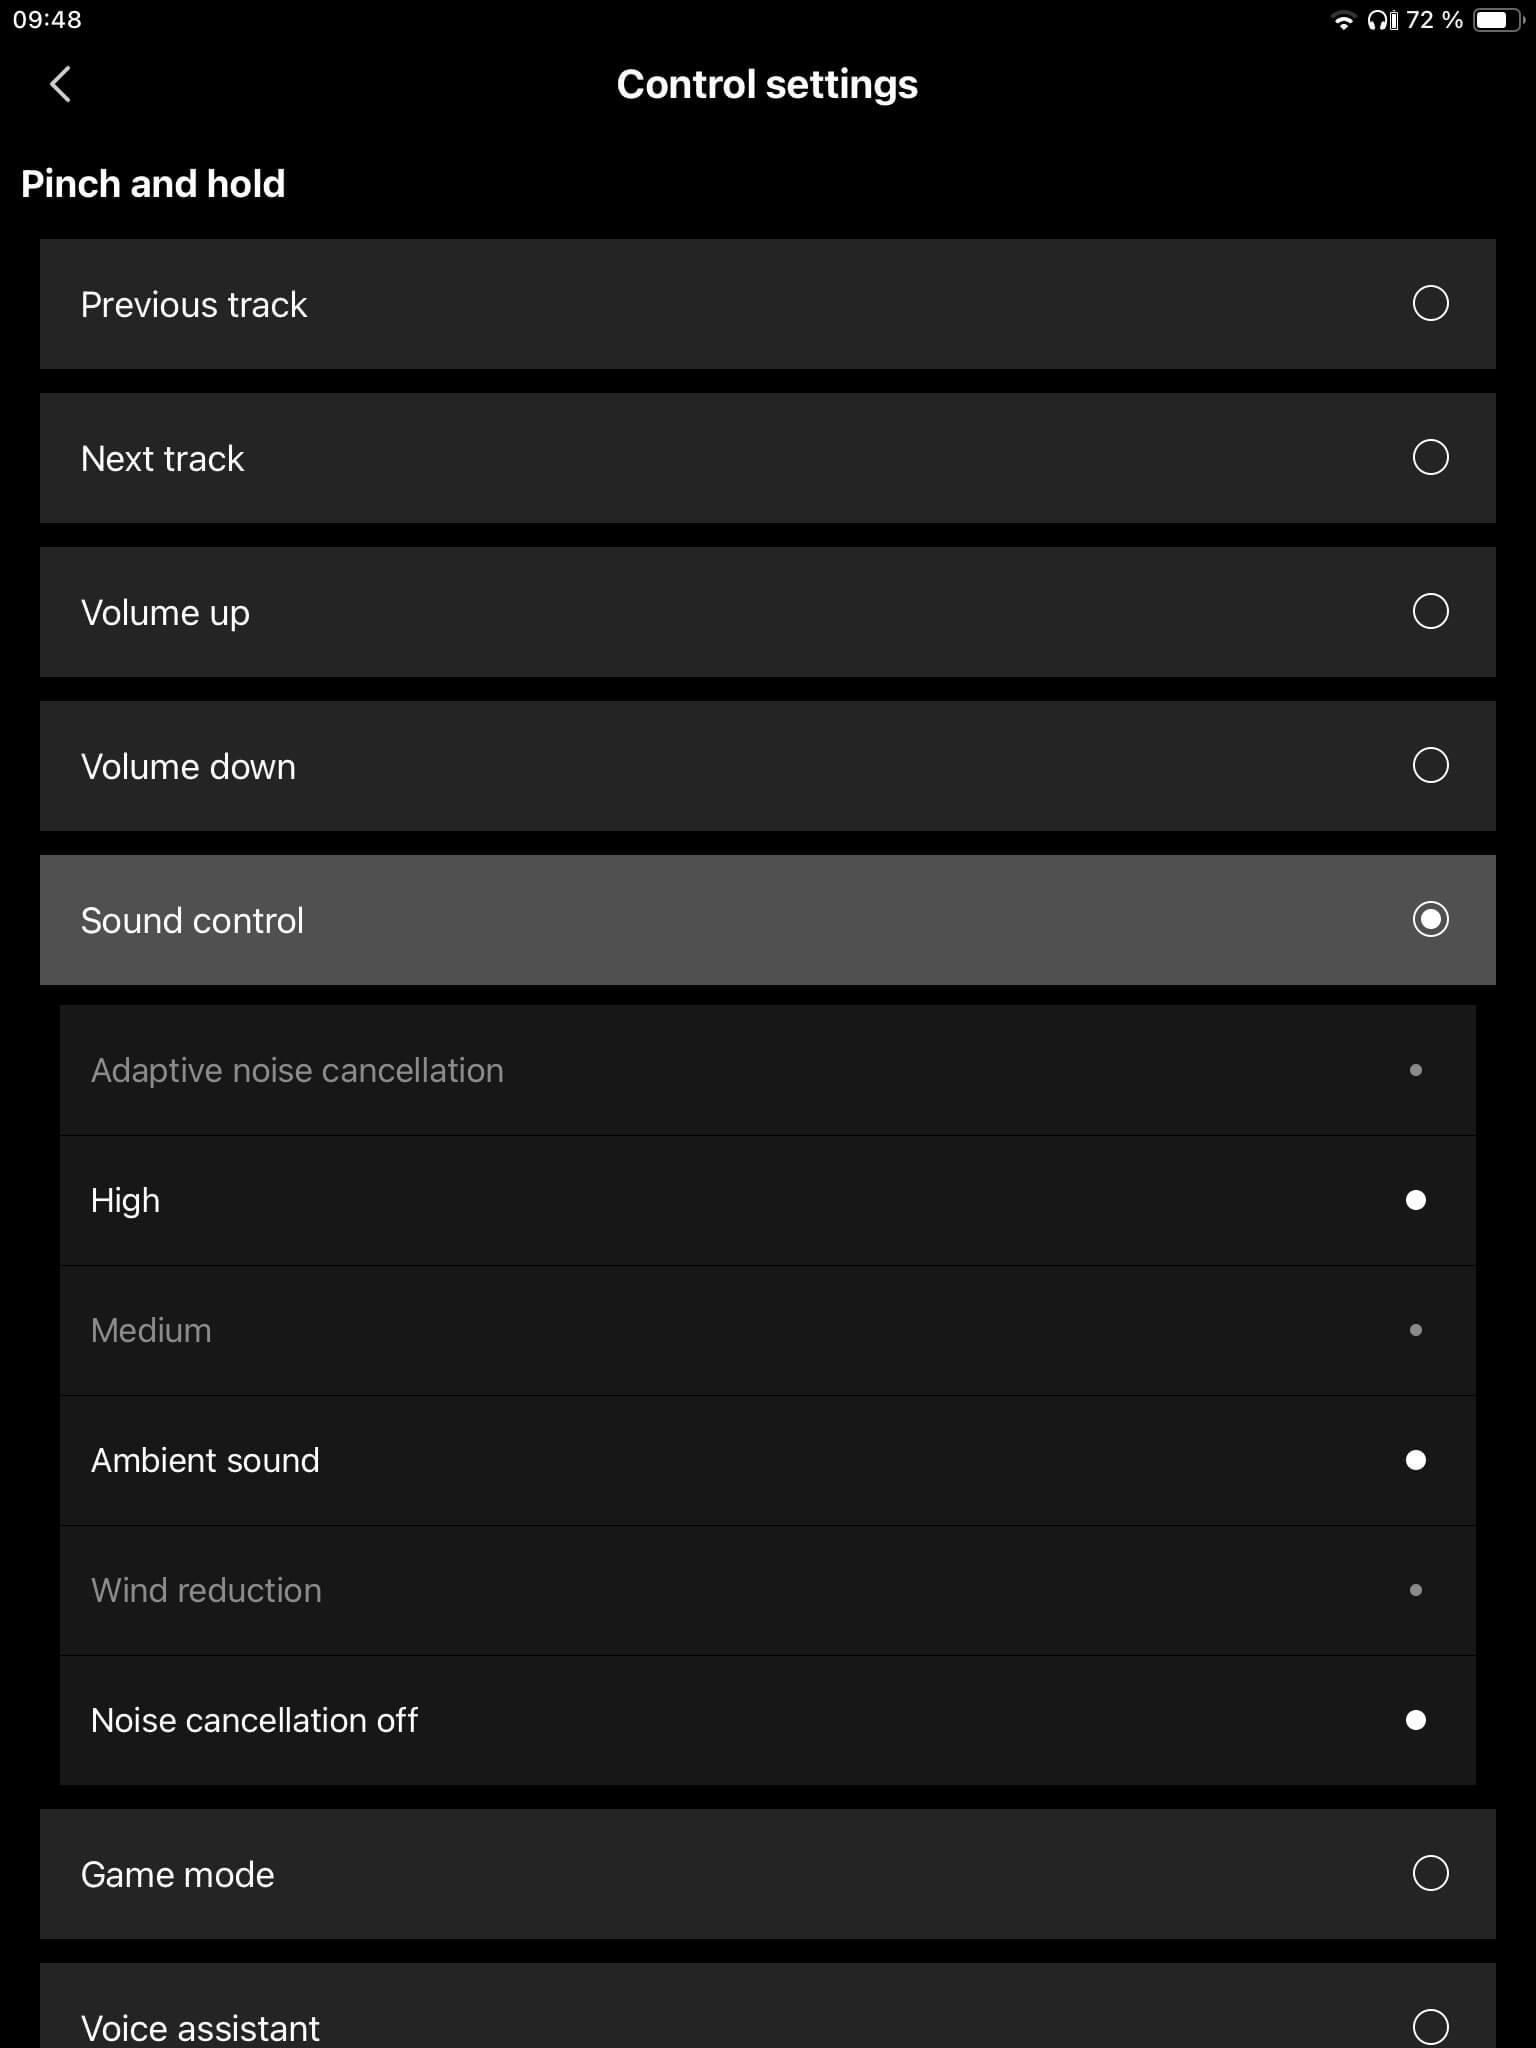Tap the back arrow icon
This screenshot has width=1536, height=2048.
click(x=60, y=84)
